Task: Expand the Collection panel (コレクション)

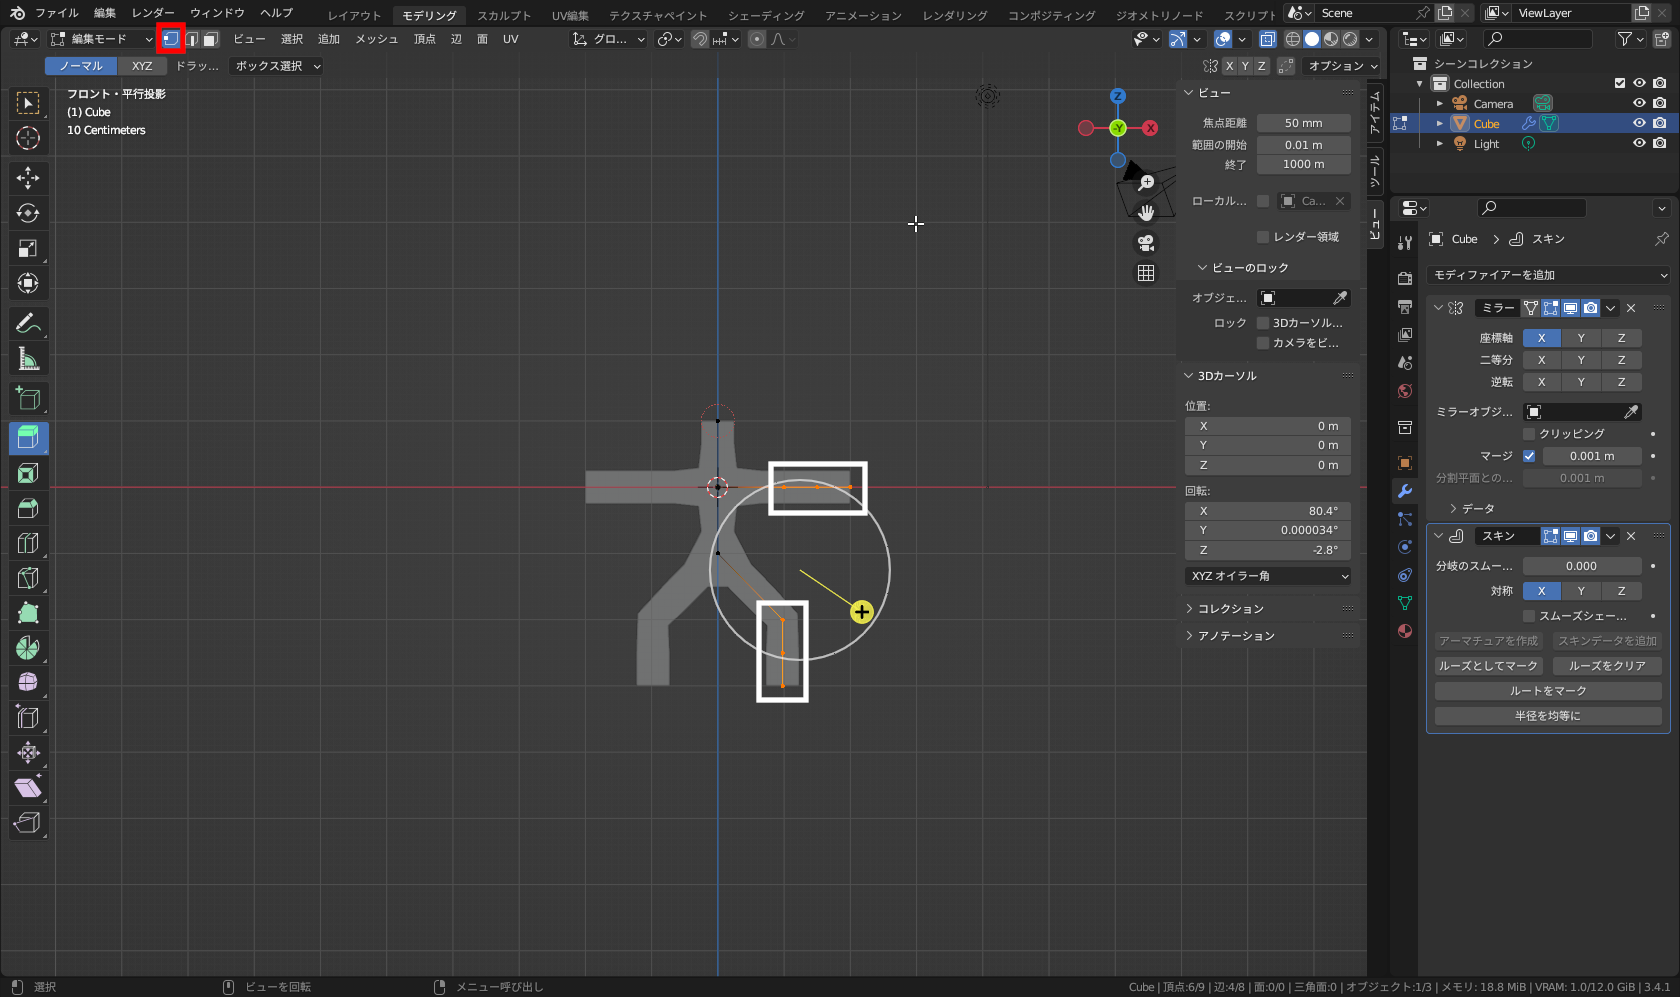Action: (x=1230, y=609)
